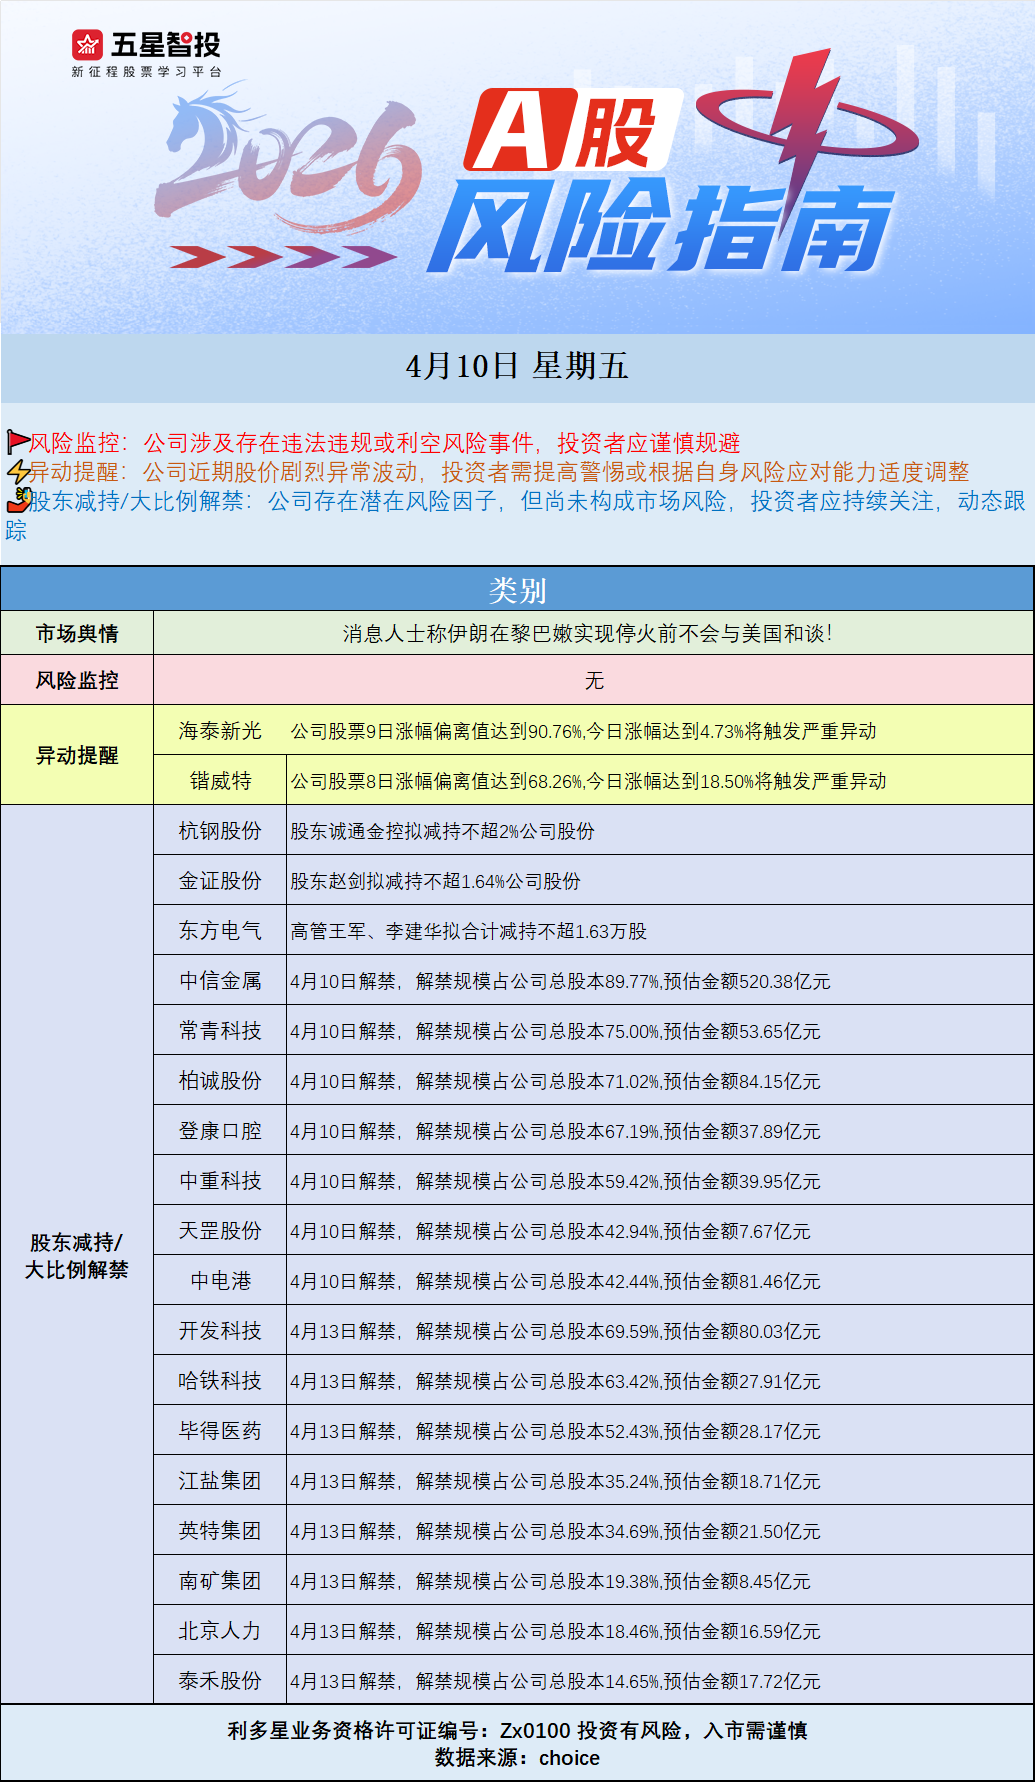
Task: Click the Iran ceasefire news text
Action: coord(587,633)
